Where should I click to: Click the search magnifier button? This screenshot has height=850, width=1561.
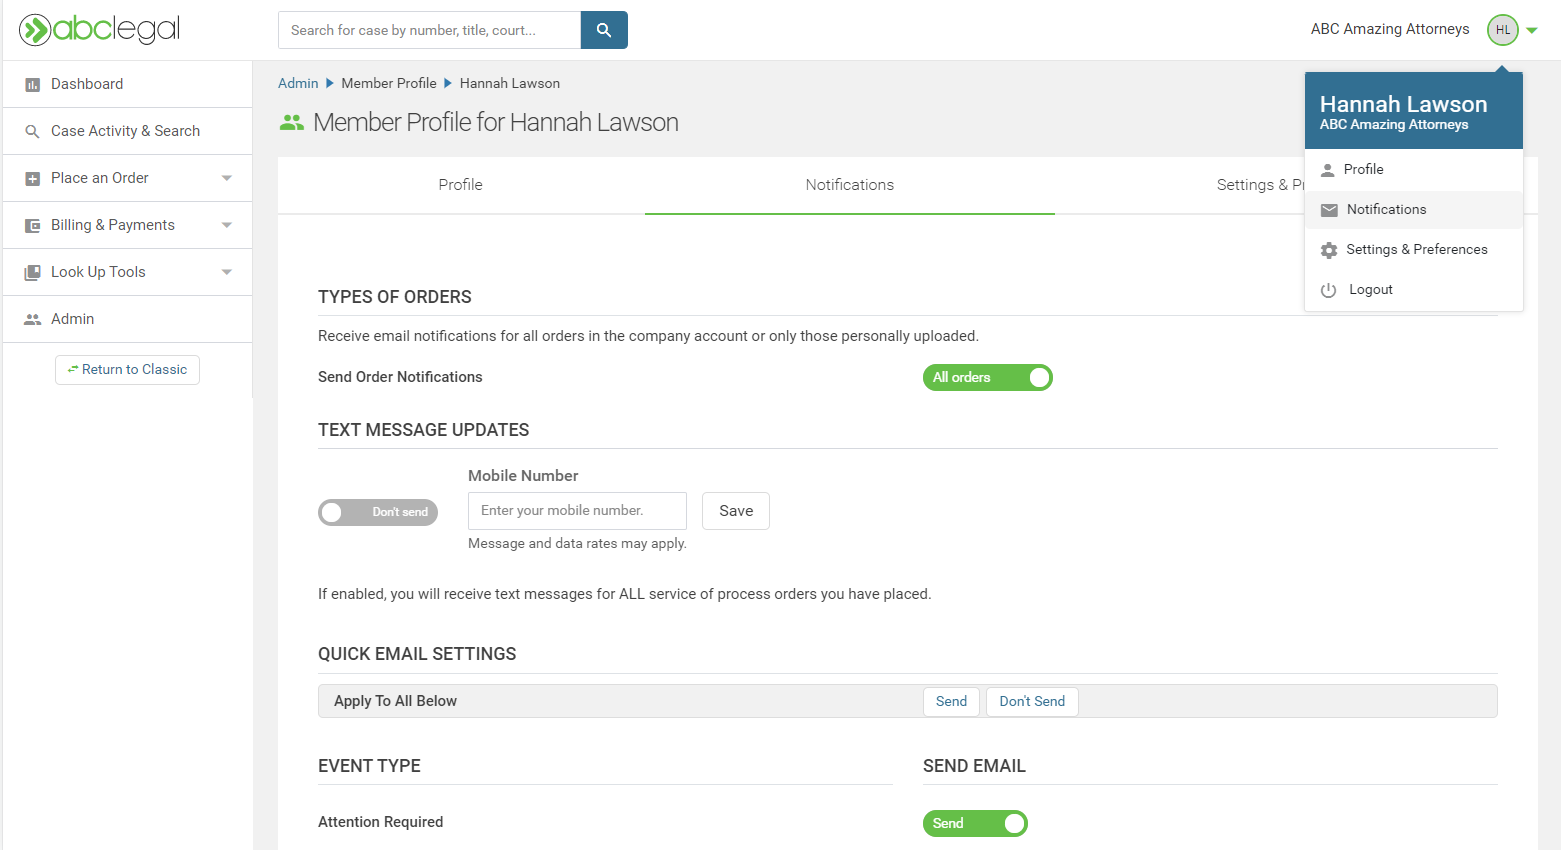[x=604, y=30]
